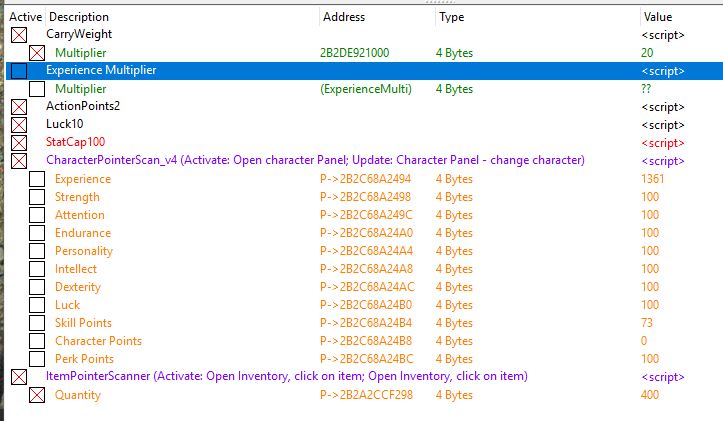723x421 pixels.
Task: Disable the CarryWeight script checkbox
Action: pyautogui.click(x=19, y=35)
